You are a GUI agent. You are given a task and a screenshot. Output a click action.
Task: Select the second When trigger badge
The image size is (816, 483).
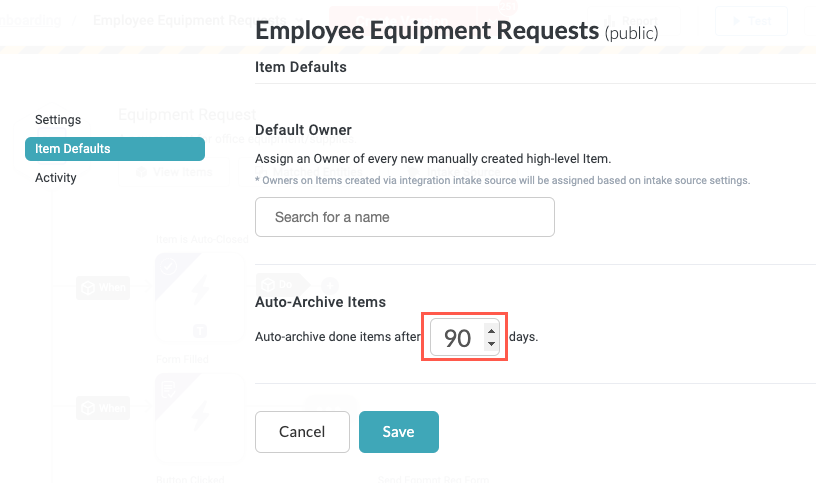103,408
